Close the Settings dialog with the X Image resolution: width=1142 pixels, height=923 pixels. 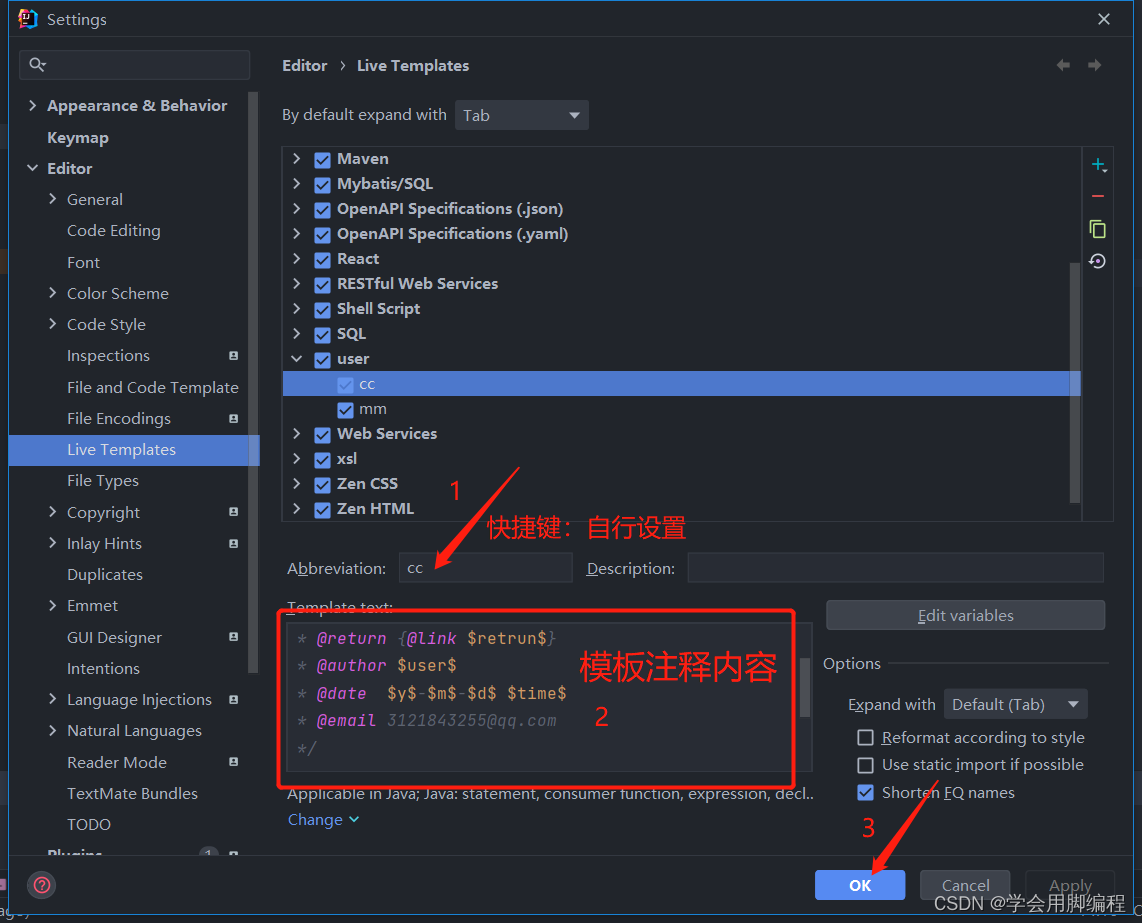coord(1104,19)
